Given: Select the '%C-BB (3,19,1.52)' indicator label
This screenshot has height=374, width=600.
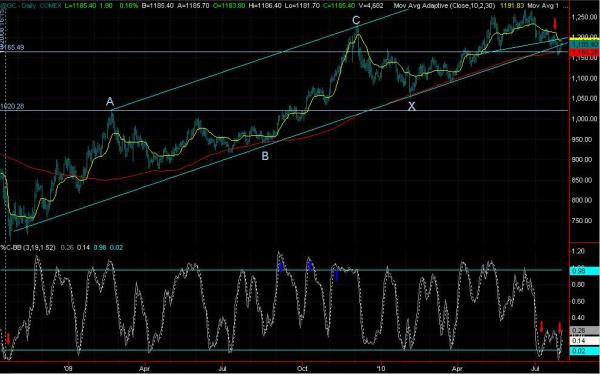Looking at the screenshot, I should point(28,248).
